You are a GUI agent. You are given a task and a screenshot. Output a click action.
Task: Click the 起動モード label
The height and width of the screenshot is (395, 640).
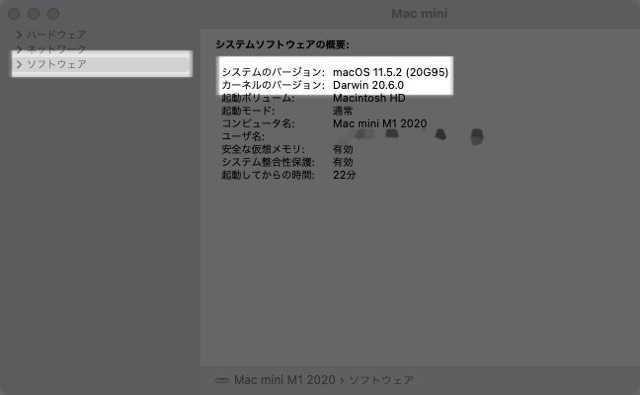(248, 111)
